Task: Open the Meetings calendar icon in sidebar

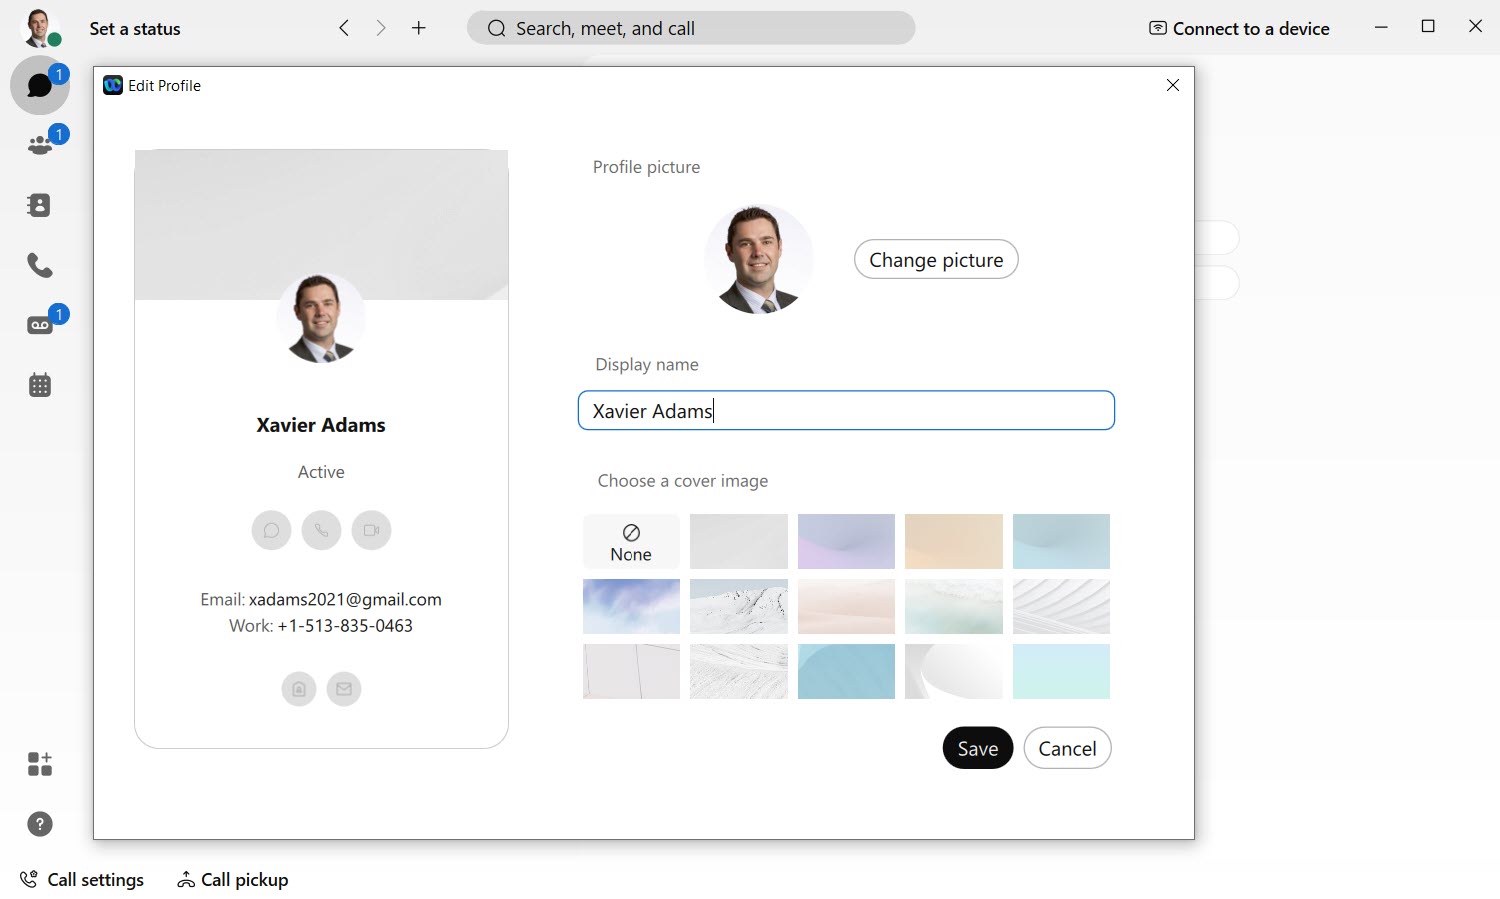Action: tap(40, 385)
